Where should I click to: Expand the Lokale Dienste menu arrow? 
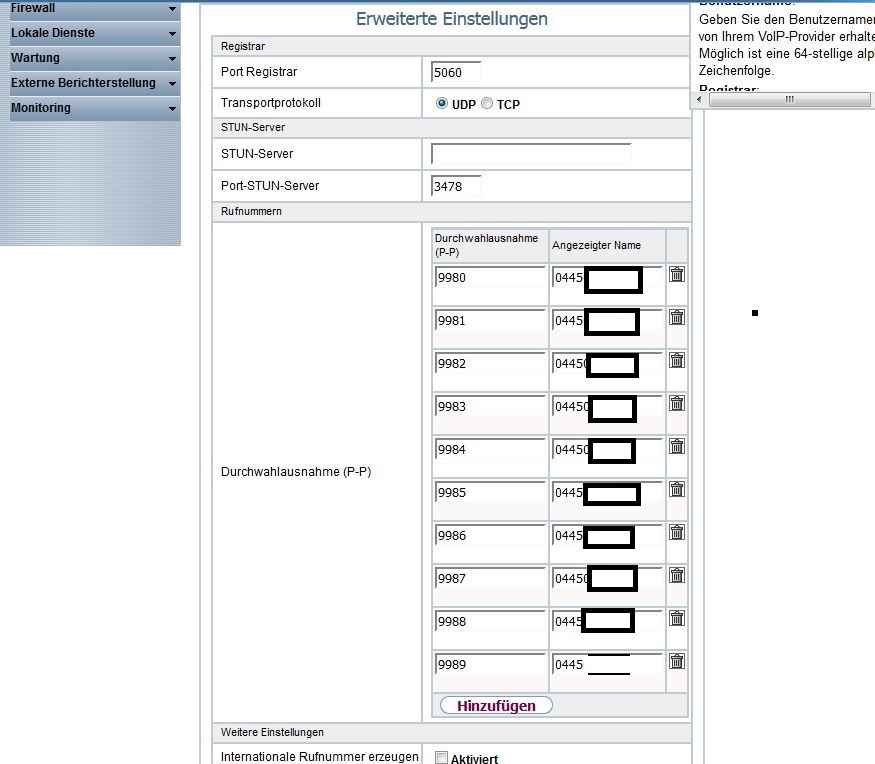pyautogui.click(x=172, y=33)
